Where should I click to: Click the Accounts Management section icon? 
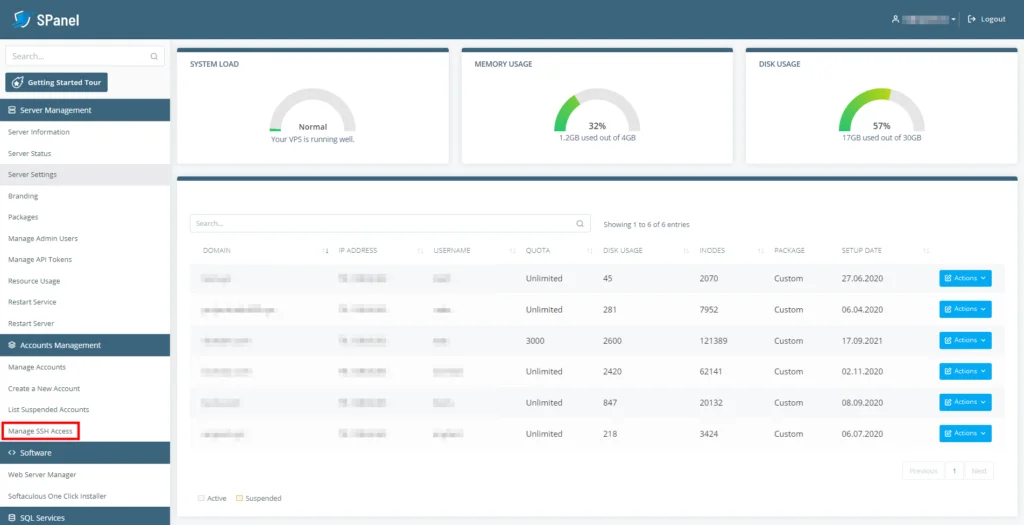12,345
